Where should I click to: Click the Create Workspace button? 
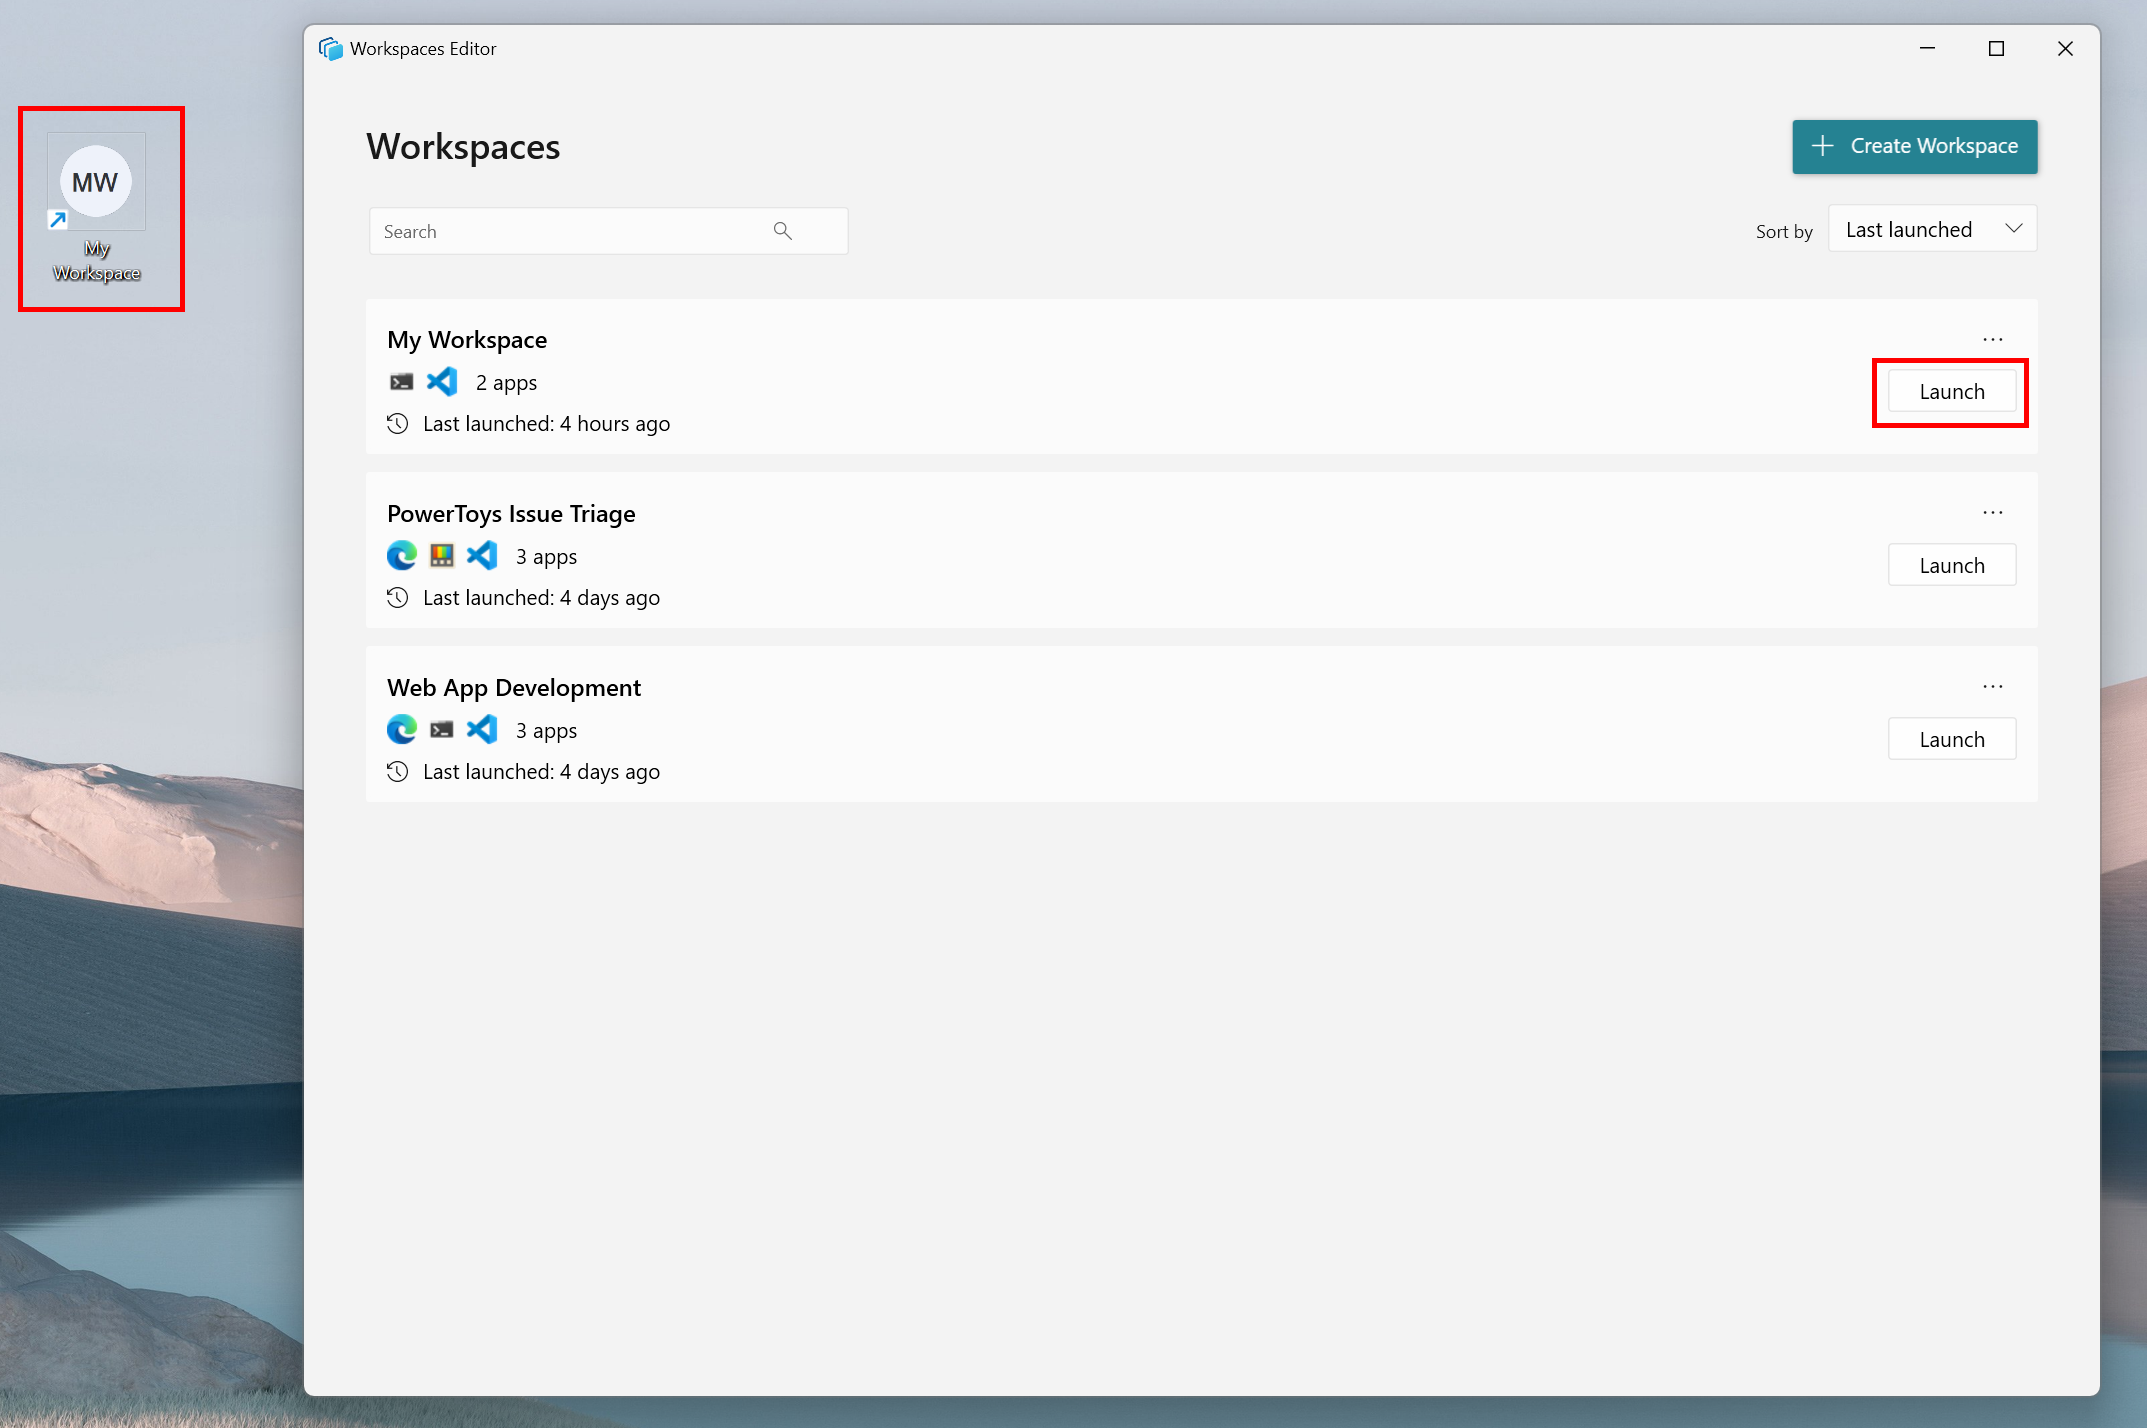click(1913, 145)
